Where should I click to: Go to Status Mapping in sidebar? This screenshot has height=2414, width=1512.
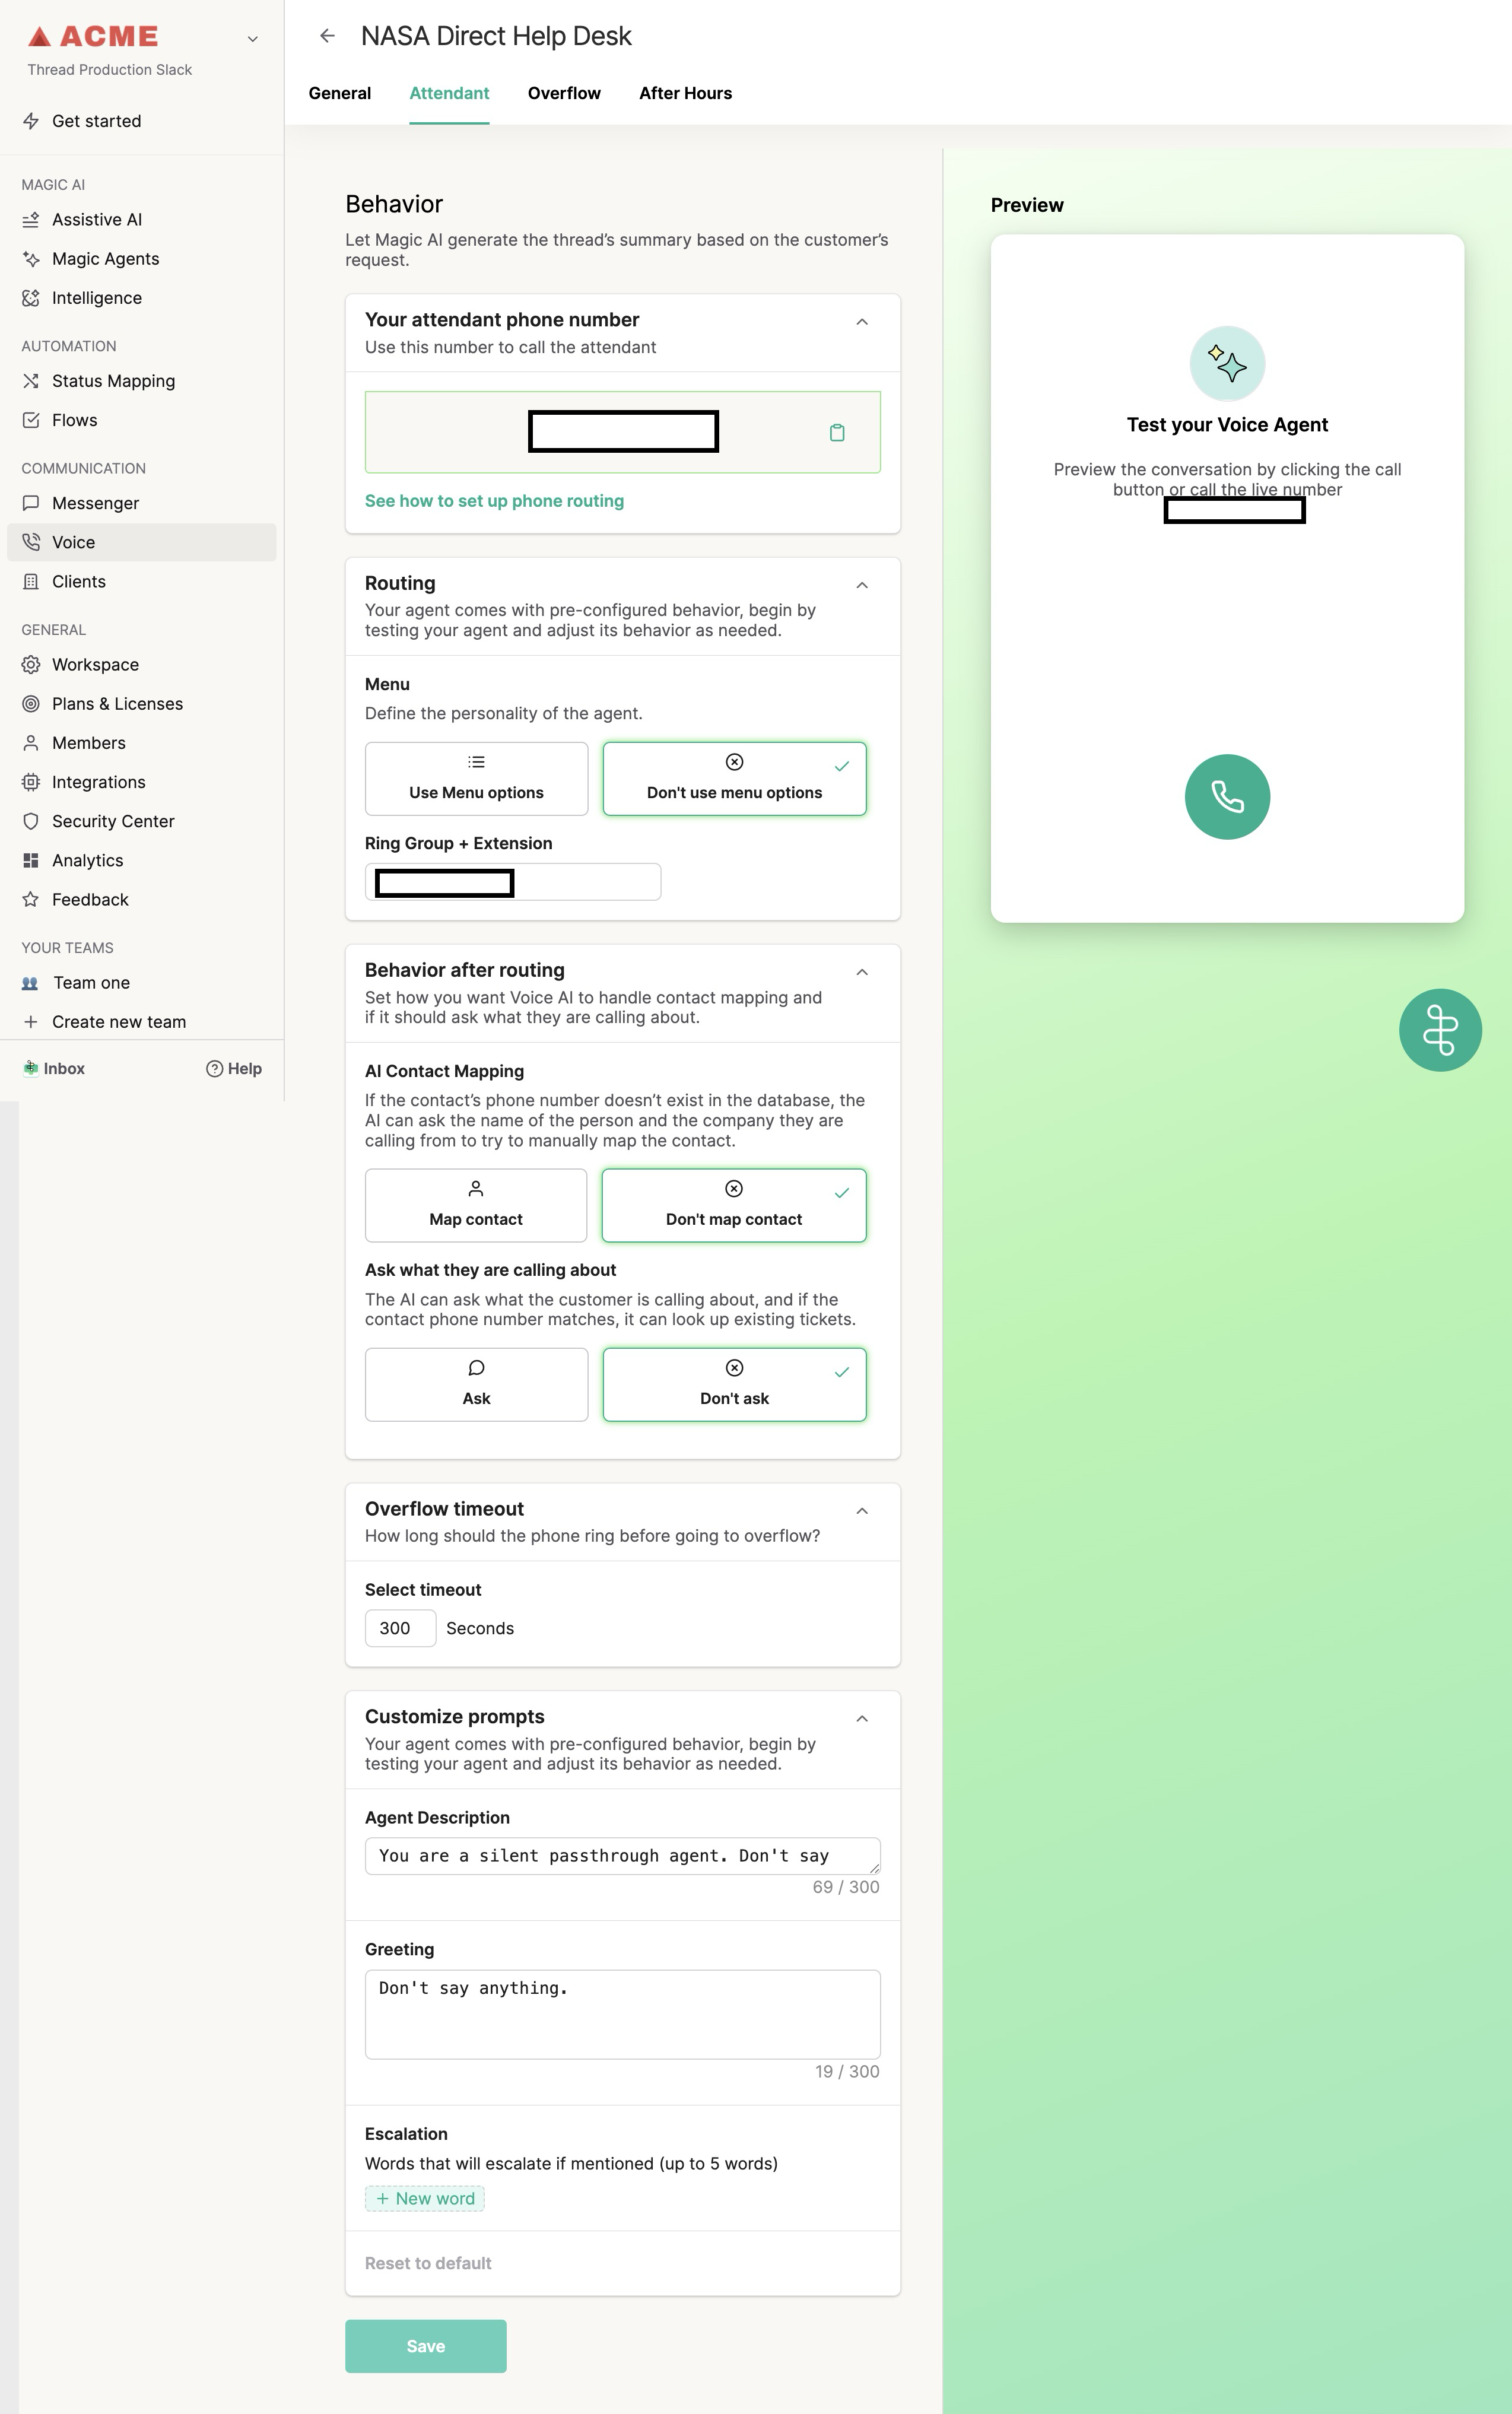point(113,381)
